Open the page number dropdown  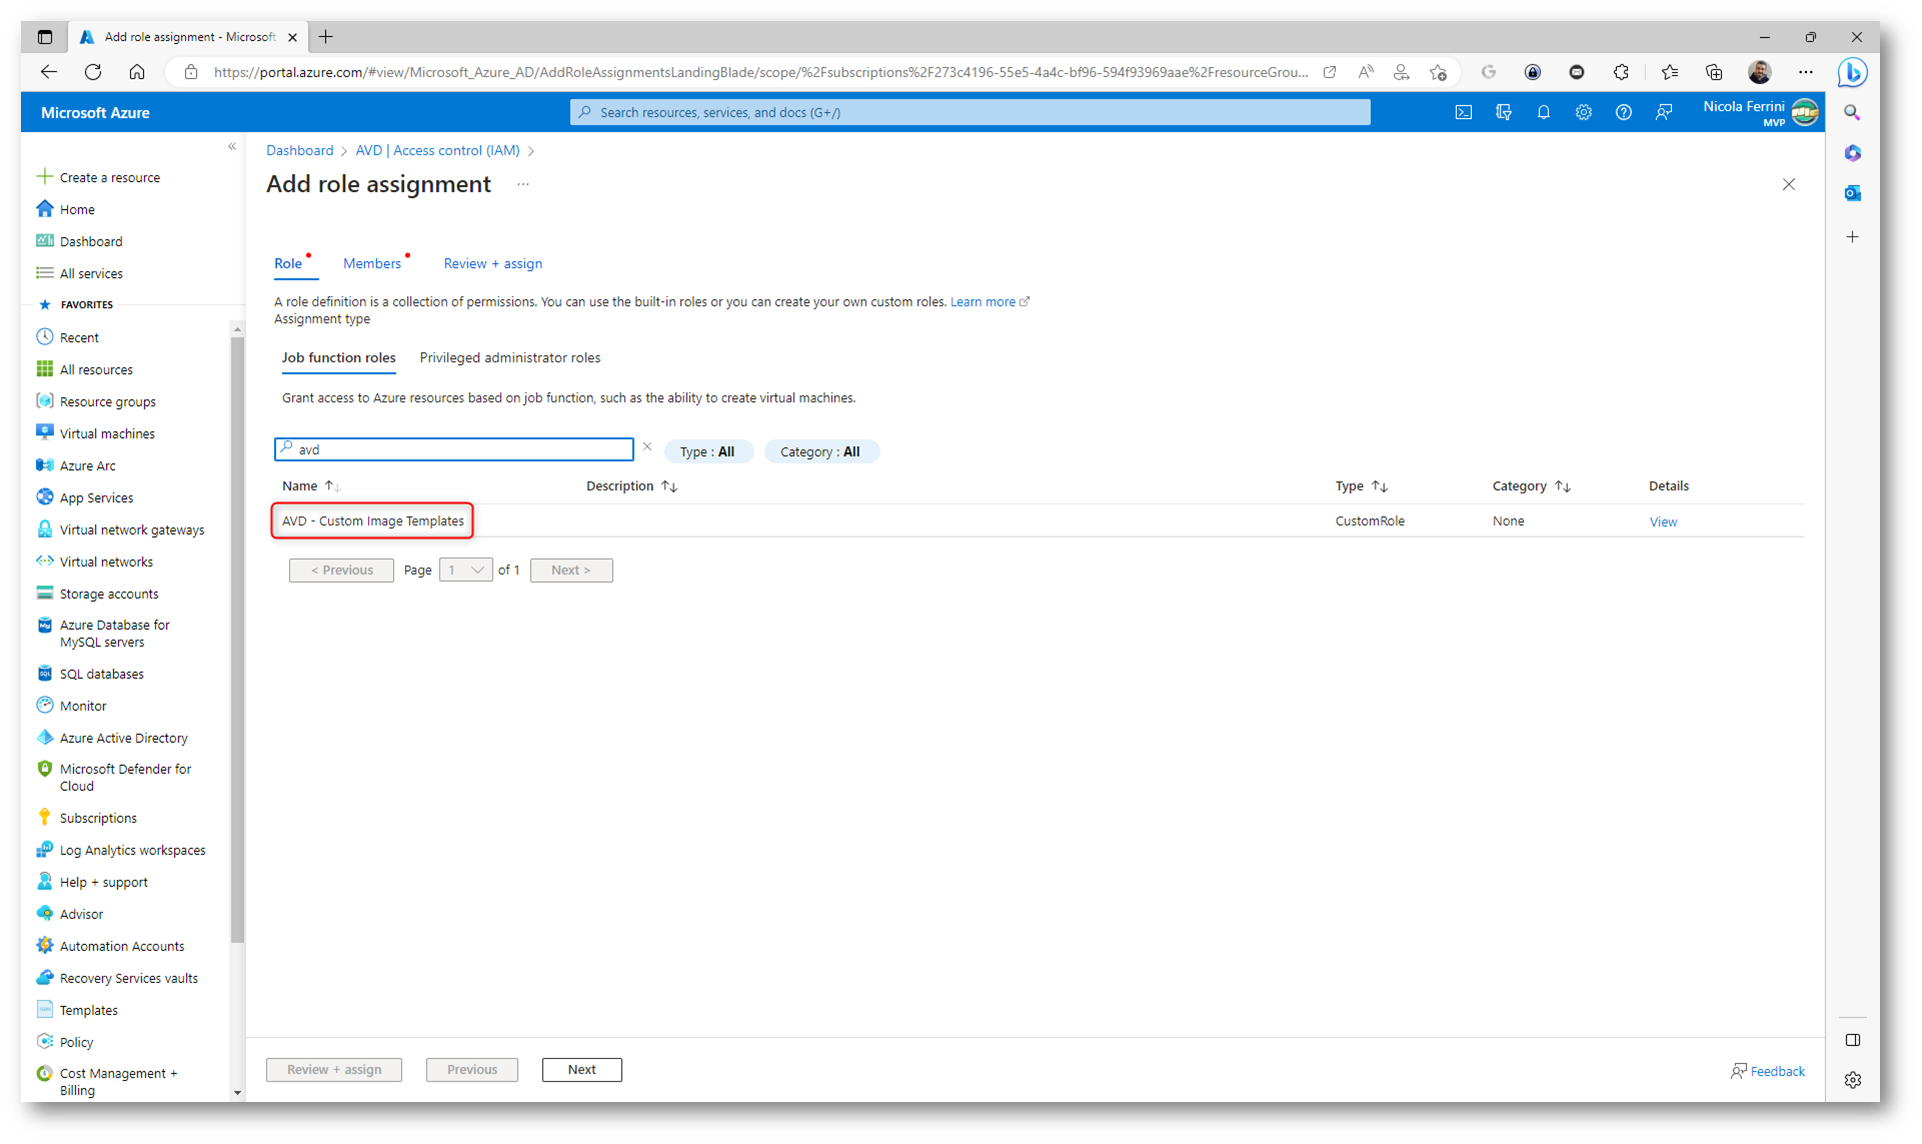(x=466, y=570)
